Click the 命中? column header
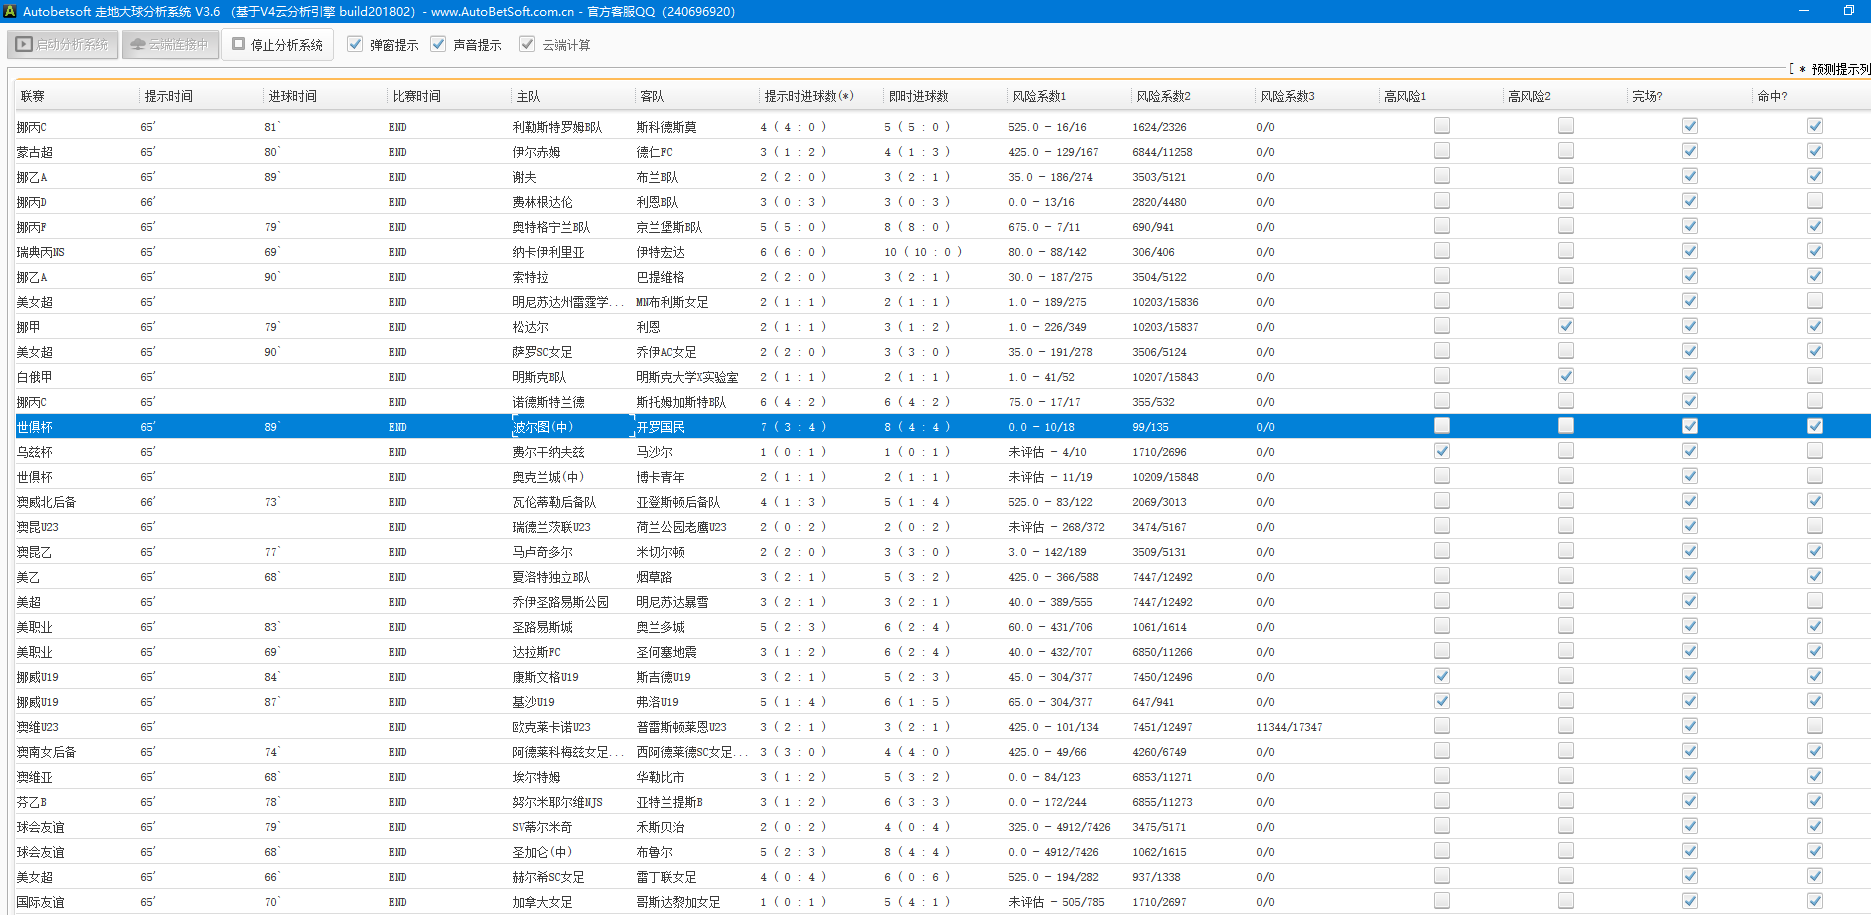This screenshot has height=915, width=1871. (1771, 96)
